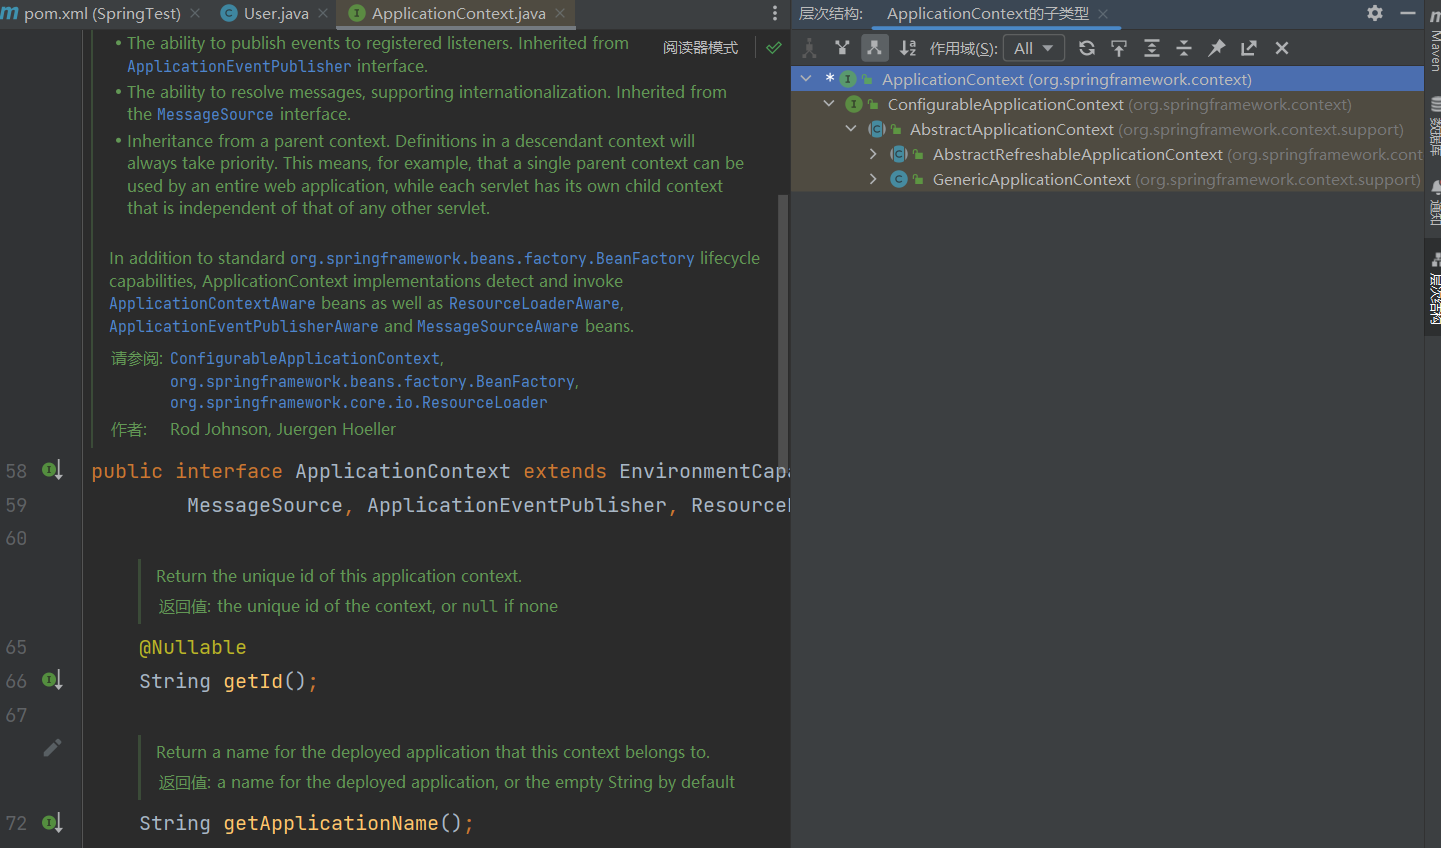This screenshot has height=848, width=1441.
Task: Expand all hierarchy nodes
Action: point(1152,48)
